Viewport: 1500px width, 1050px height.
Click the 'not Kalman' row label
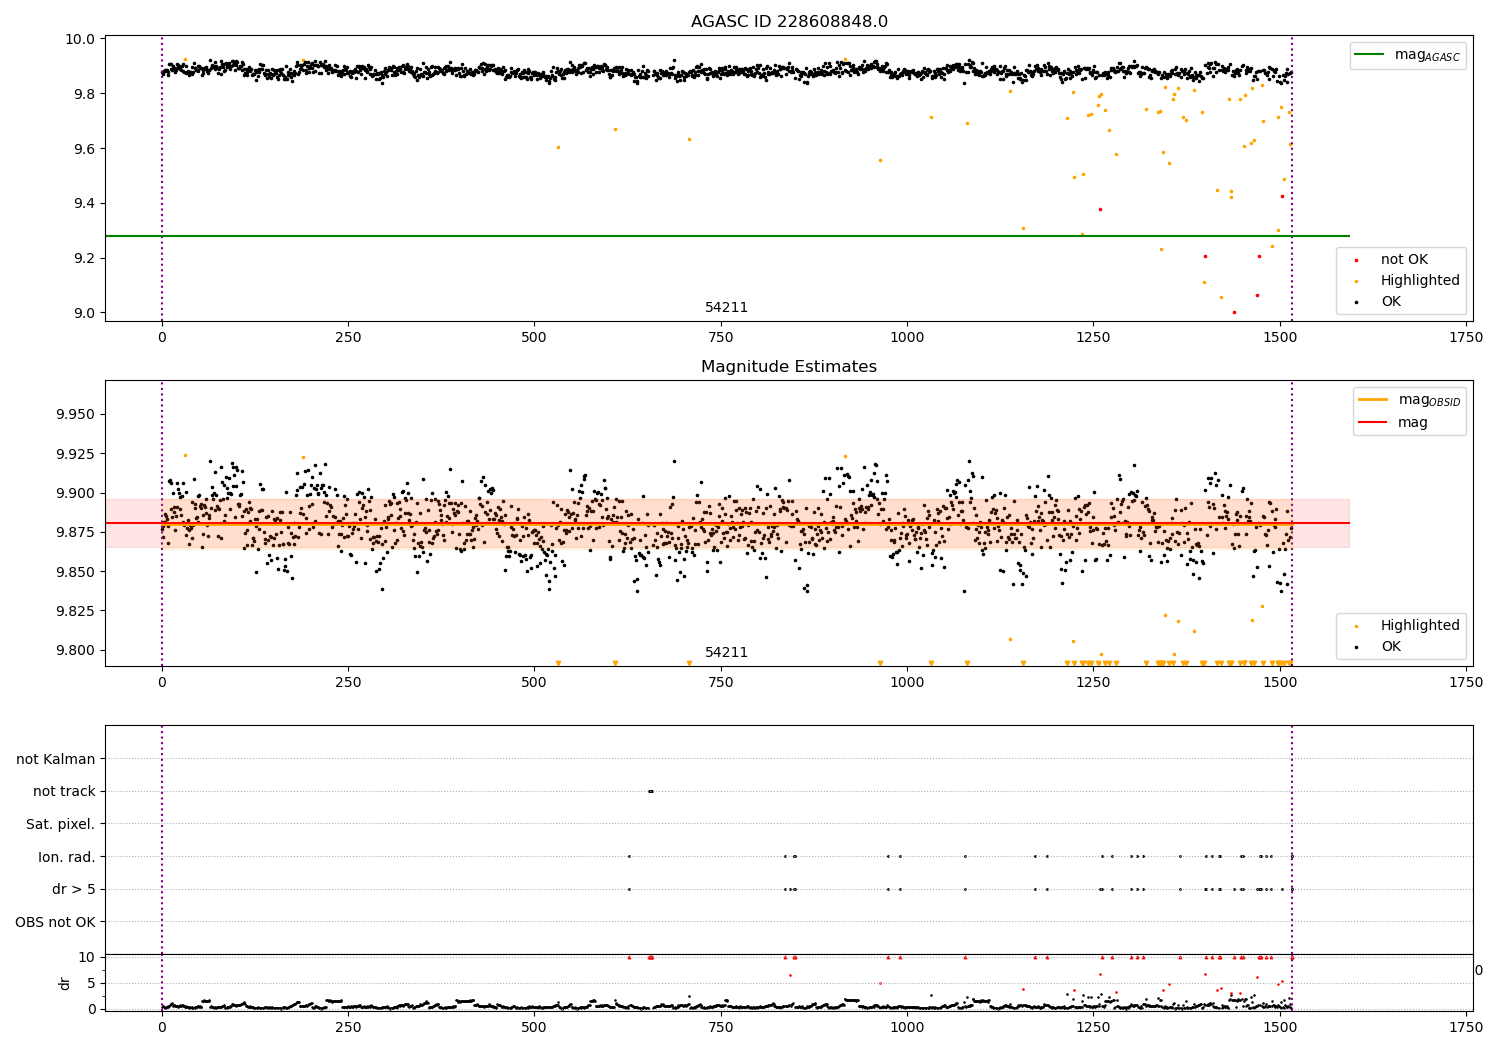tap(56, 759)
